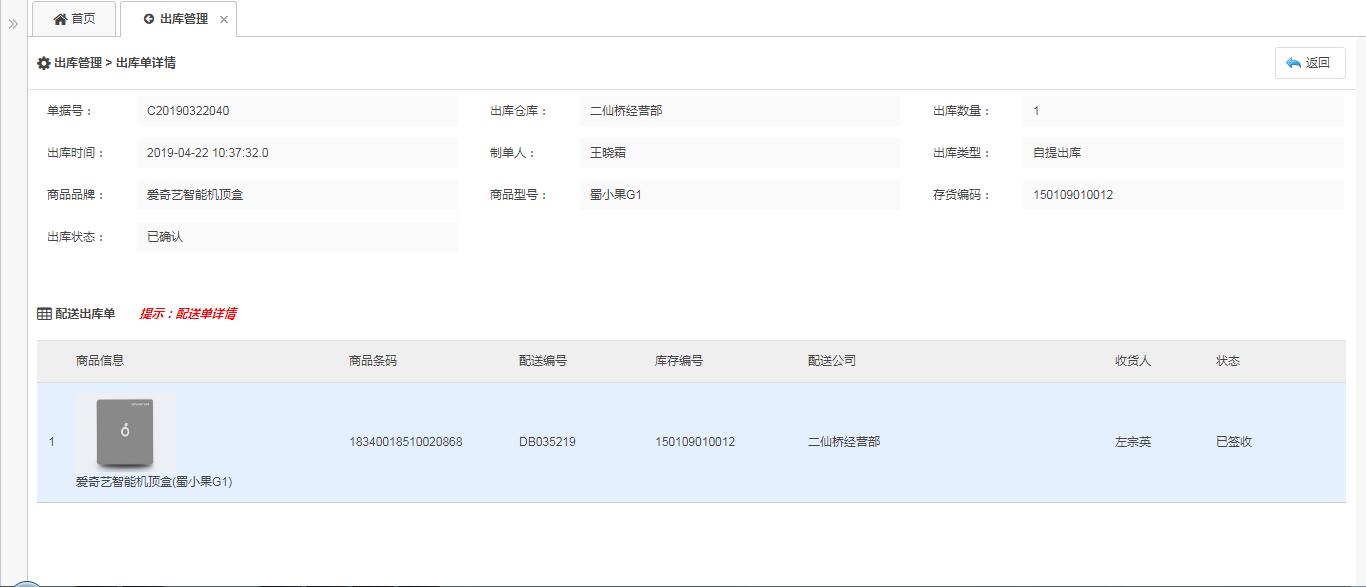This screenshot has height=587, width=1366.
Task: Open the set-top box product thumbnail
Action: point(125,432)
